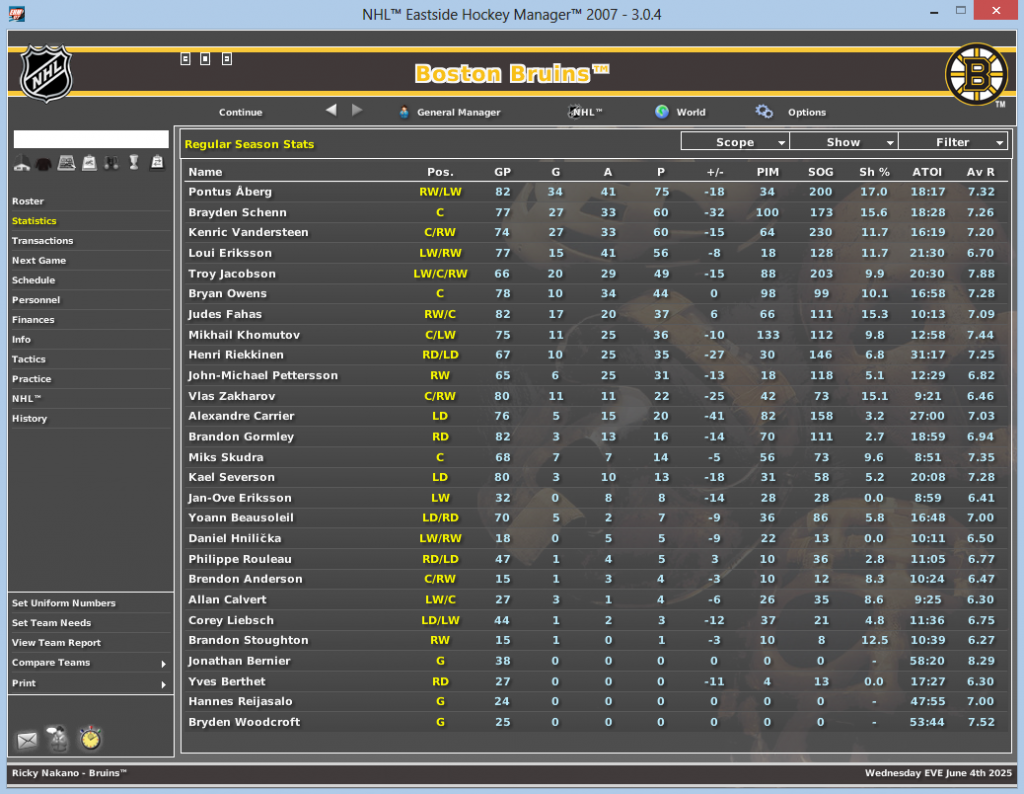Go forward with the right arrow
The width and height of the screenshot is (1024, 794).
pos(357,110)
